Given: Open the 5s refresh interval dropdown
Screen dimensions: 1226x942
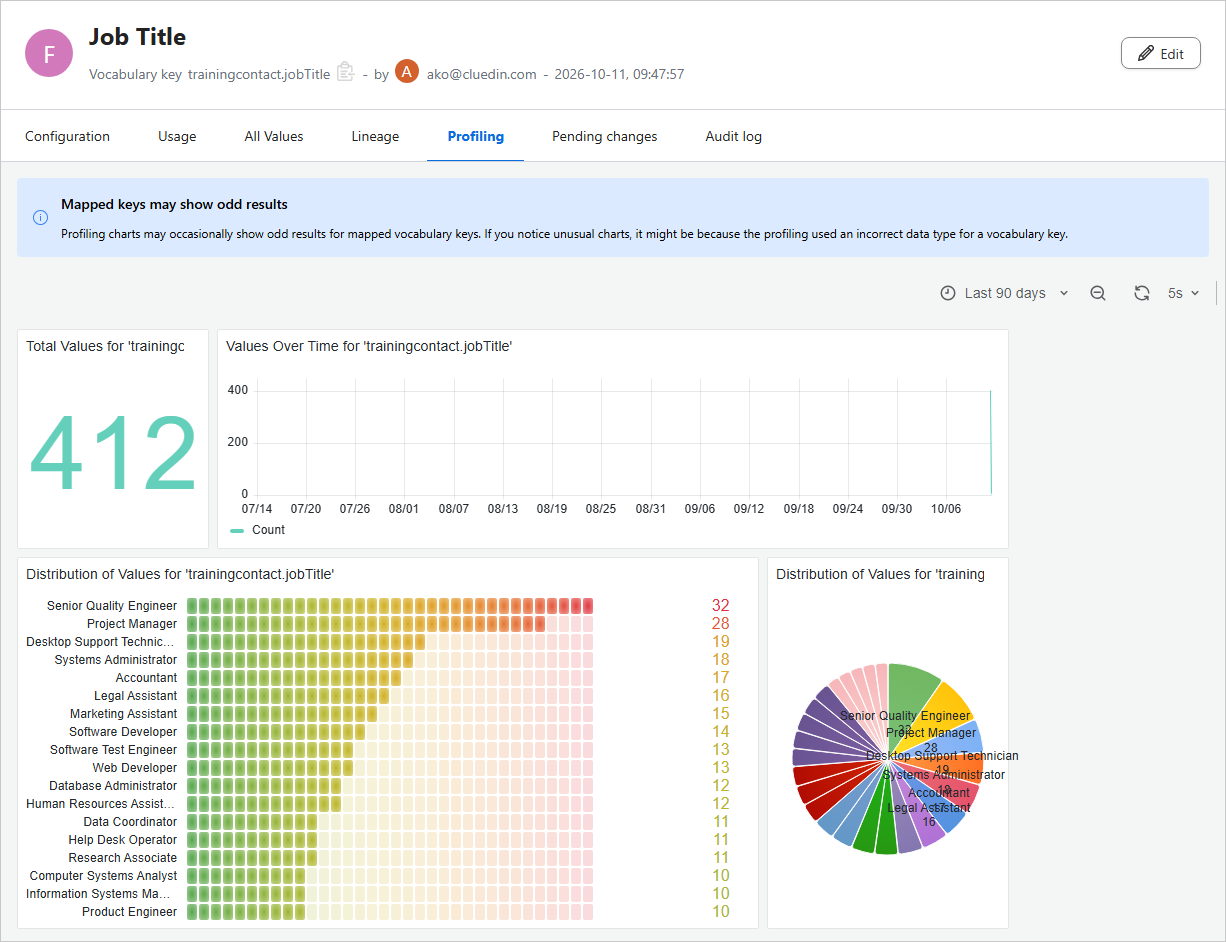Looking at the screenshot, I should pyautogui.click(x=1183, y=293).
